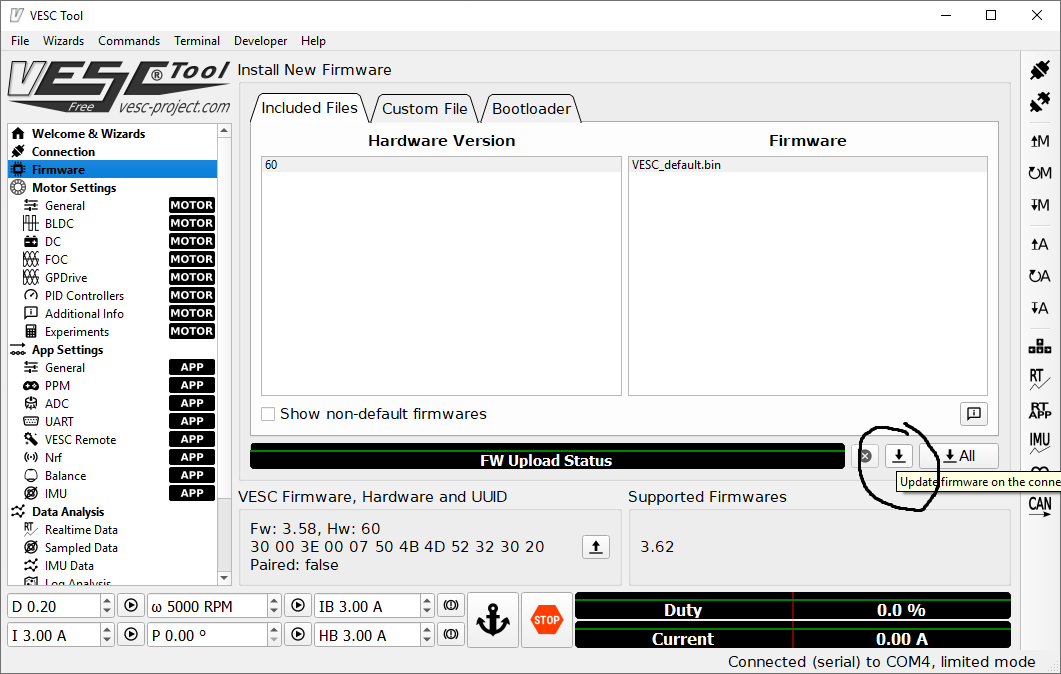The image size is (1061, 674).
Task: Click the update All firmware button
Action: coord(959,456)
